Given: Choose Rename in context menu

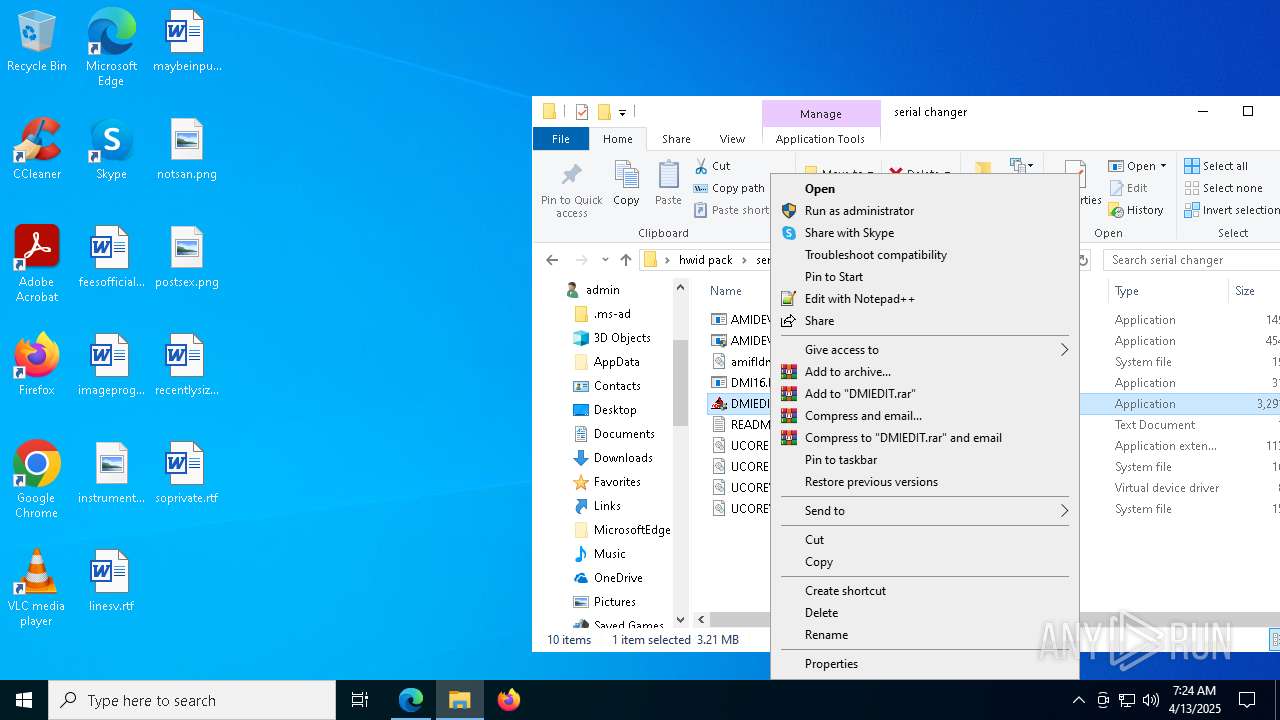Looking at the screenshot, I should click(x=924, y=635).
